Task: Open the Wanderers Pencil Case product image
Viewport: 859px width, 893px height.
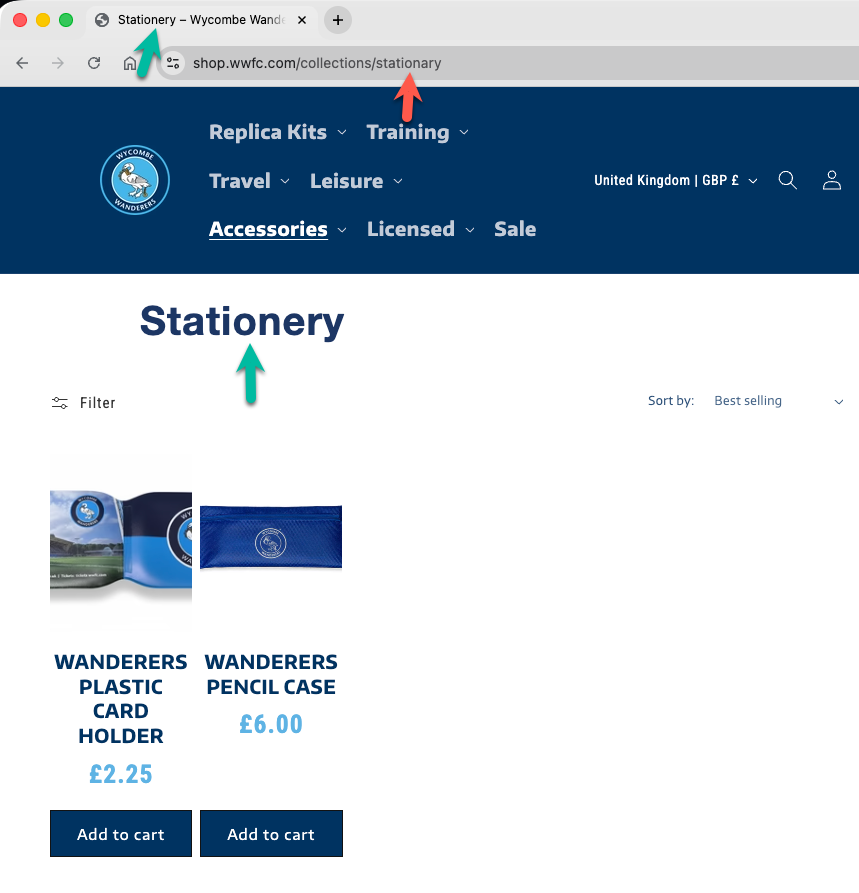Action: coord(271,538)
